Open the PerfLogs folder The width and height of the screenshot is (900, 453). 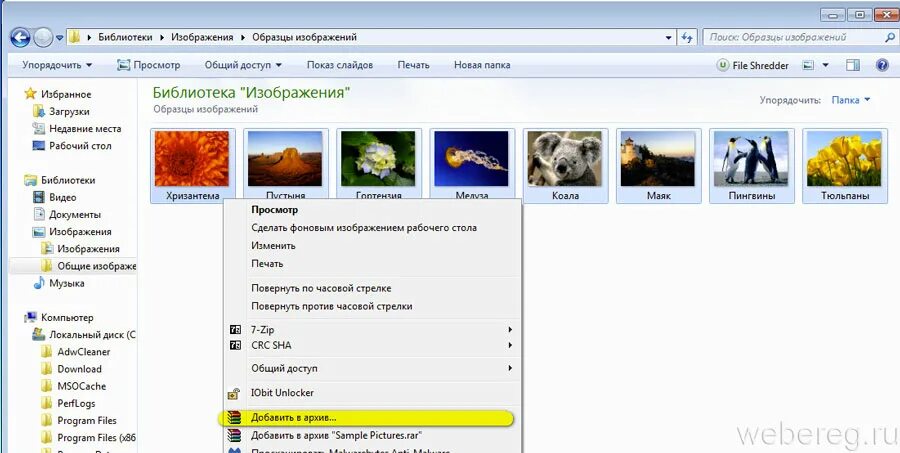coord(68,404)
